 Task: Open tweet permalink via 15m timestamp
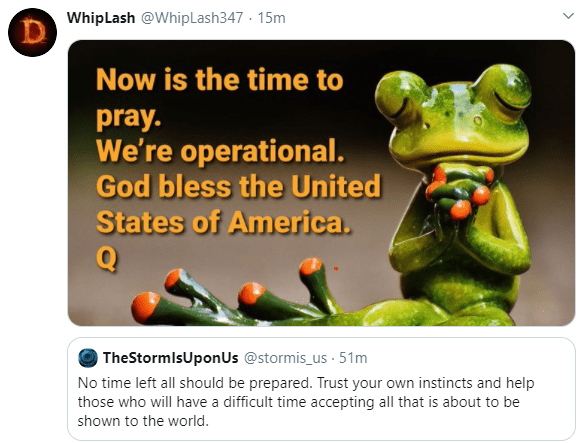(271, 18)
